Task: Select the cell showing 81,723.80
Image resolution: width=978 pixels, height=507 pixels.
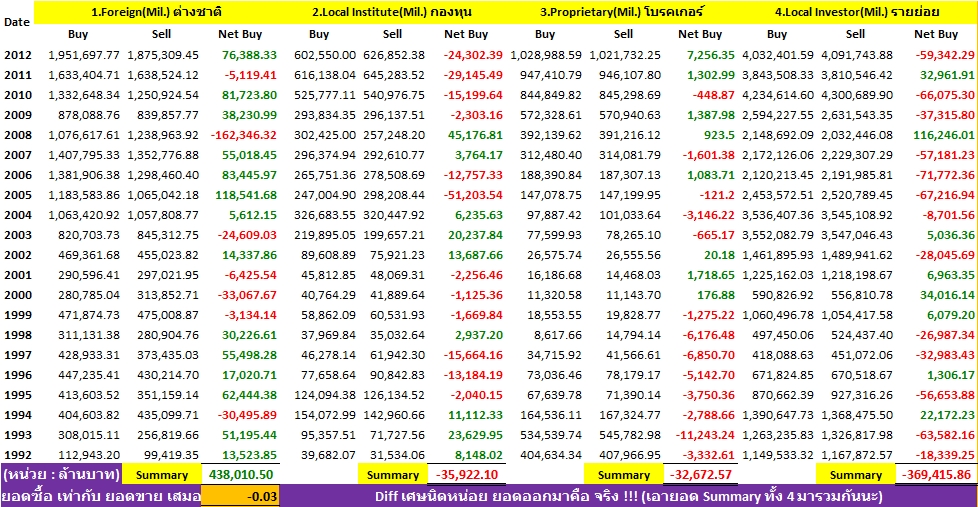Action: click(x=249, y=95)
